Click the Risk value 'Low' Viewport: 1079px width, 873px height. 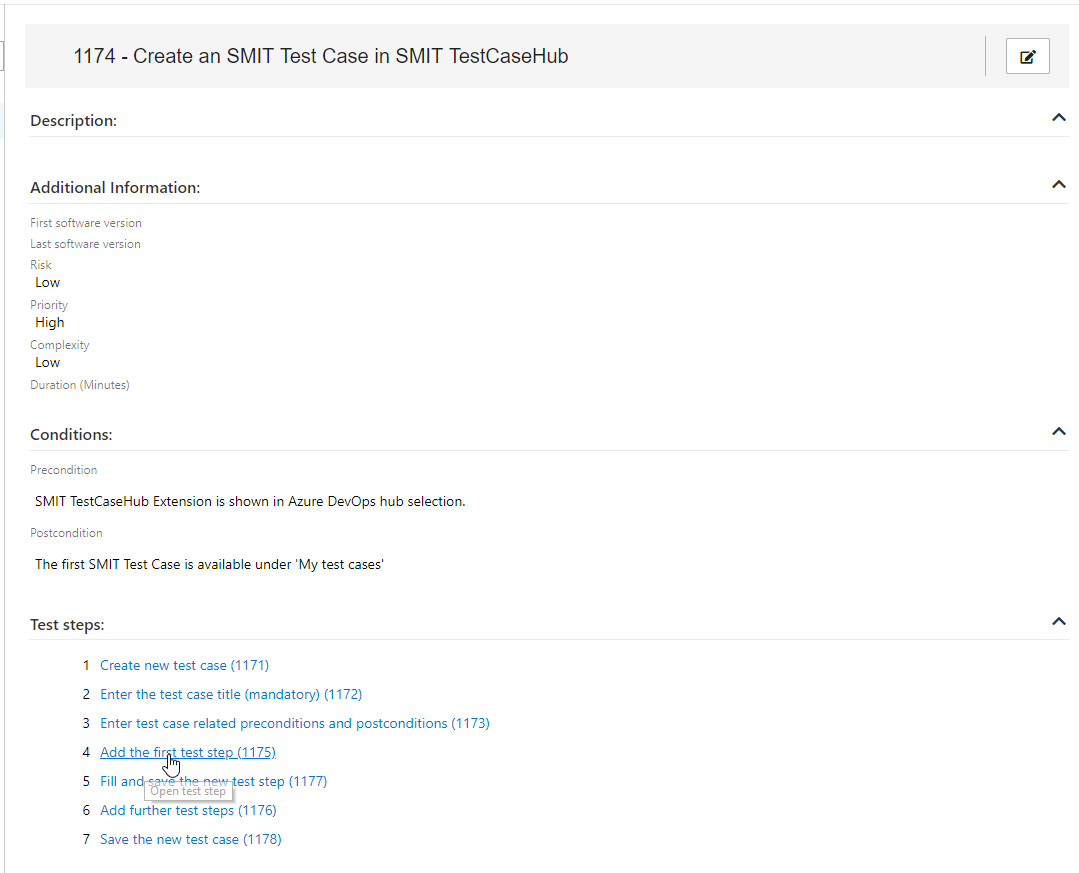click(47, 282)
